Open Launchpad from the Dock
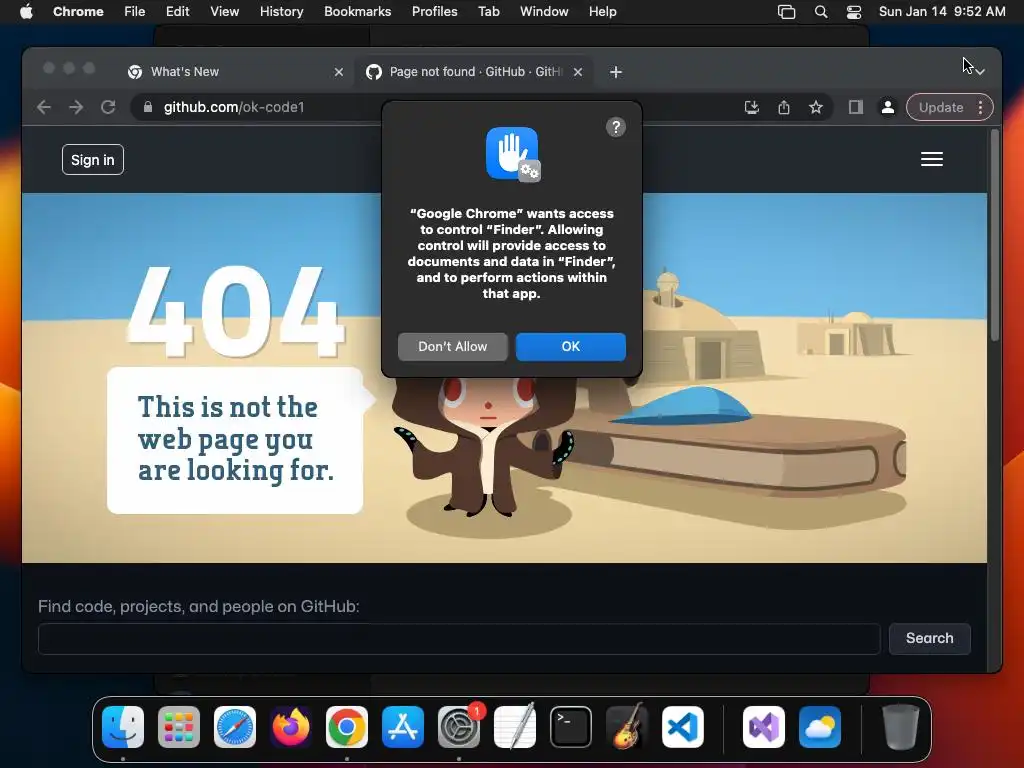 coord(179,727)
